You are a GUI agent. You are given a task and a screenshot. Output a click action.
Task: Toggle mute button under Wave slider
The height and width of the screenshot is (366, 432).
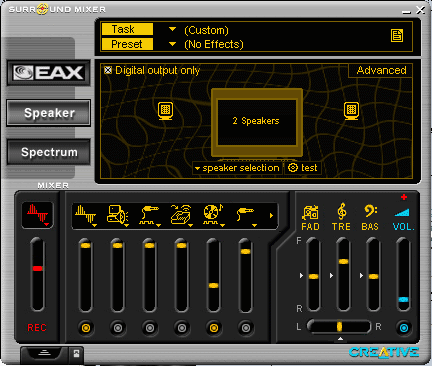coord(86,328)
